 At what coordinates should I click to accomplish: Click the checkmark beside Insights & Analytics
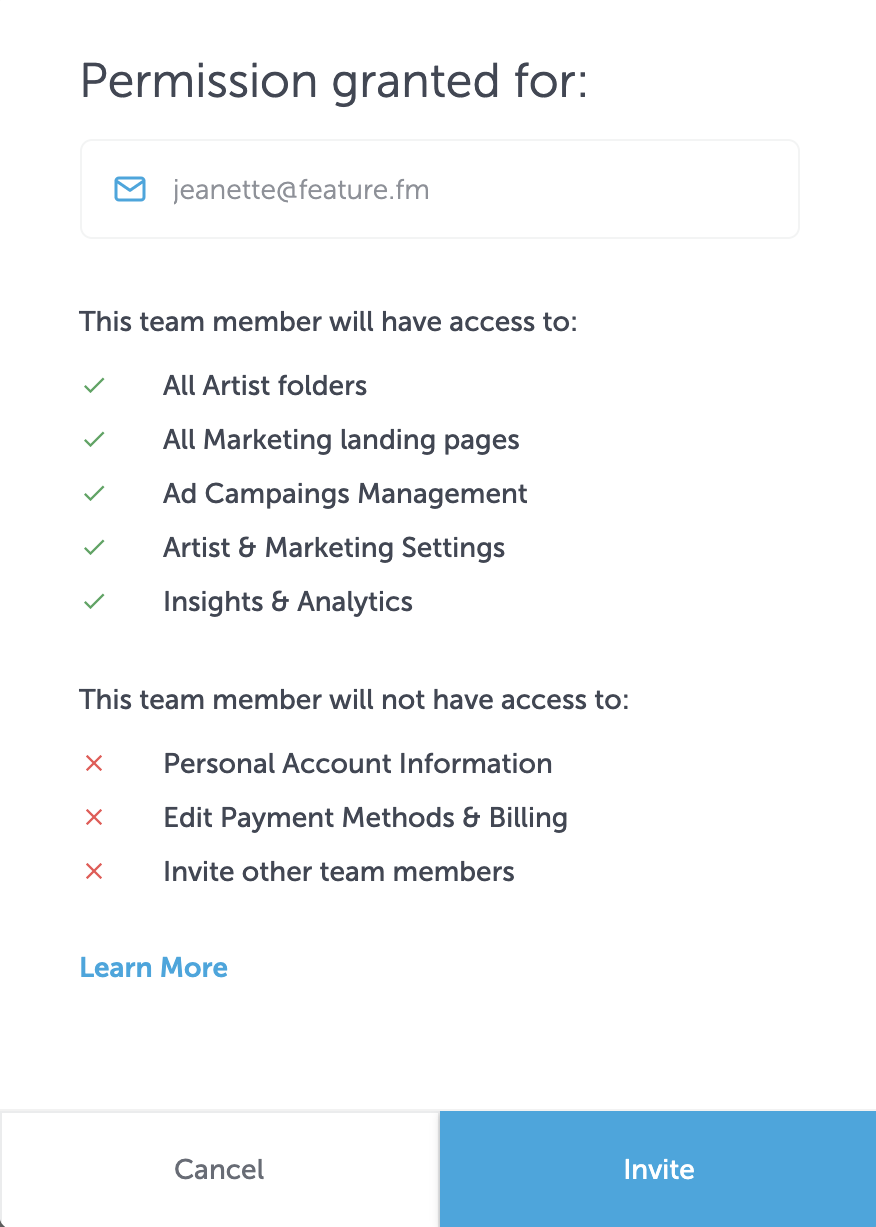point(94,602)
